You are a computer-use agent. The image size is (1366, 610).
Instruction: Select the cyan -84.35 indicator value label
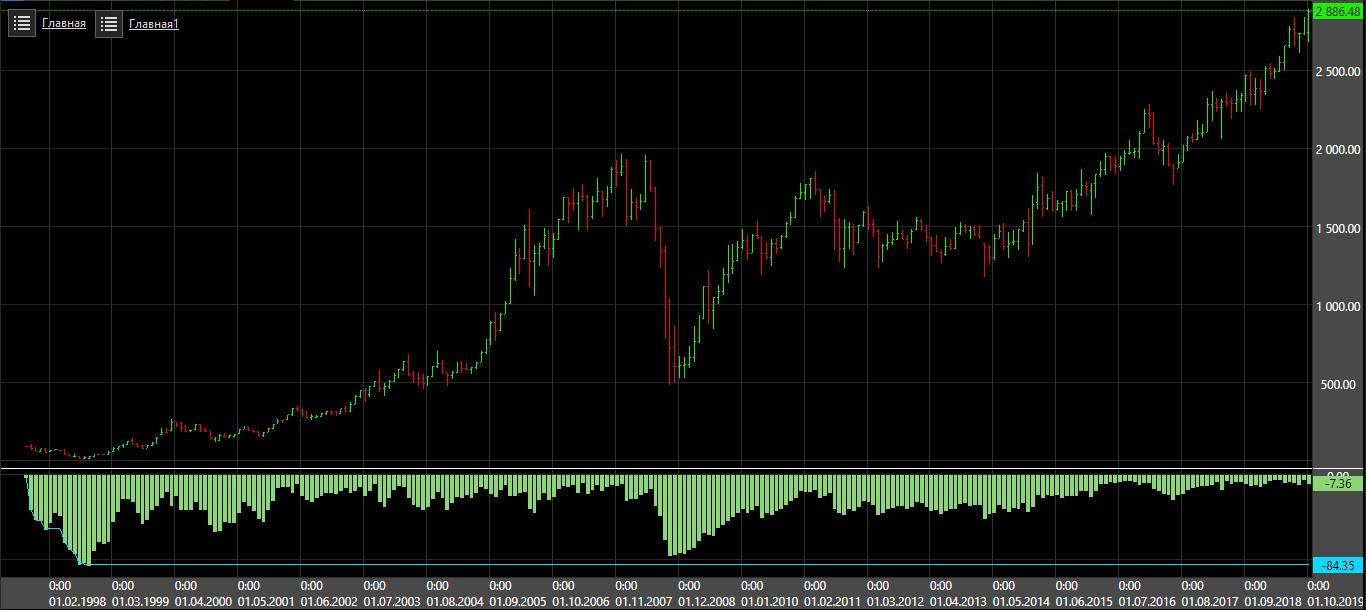point(1338,566)
